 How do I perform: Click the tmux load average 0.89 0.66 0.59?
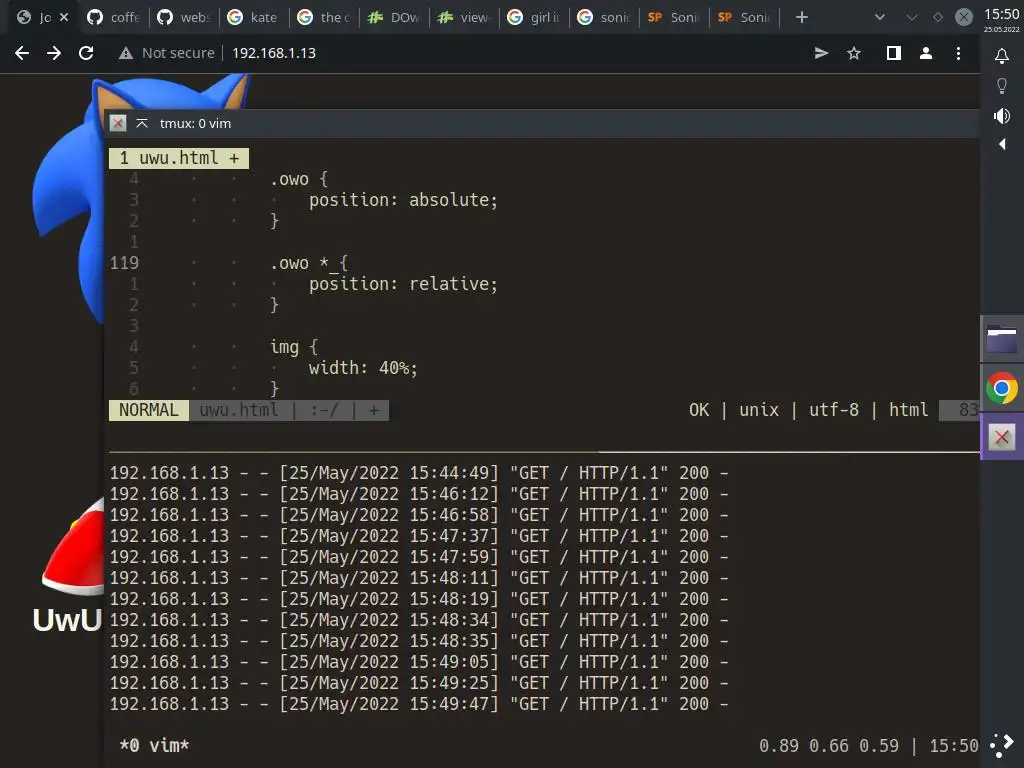tap(829, 746)
